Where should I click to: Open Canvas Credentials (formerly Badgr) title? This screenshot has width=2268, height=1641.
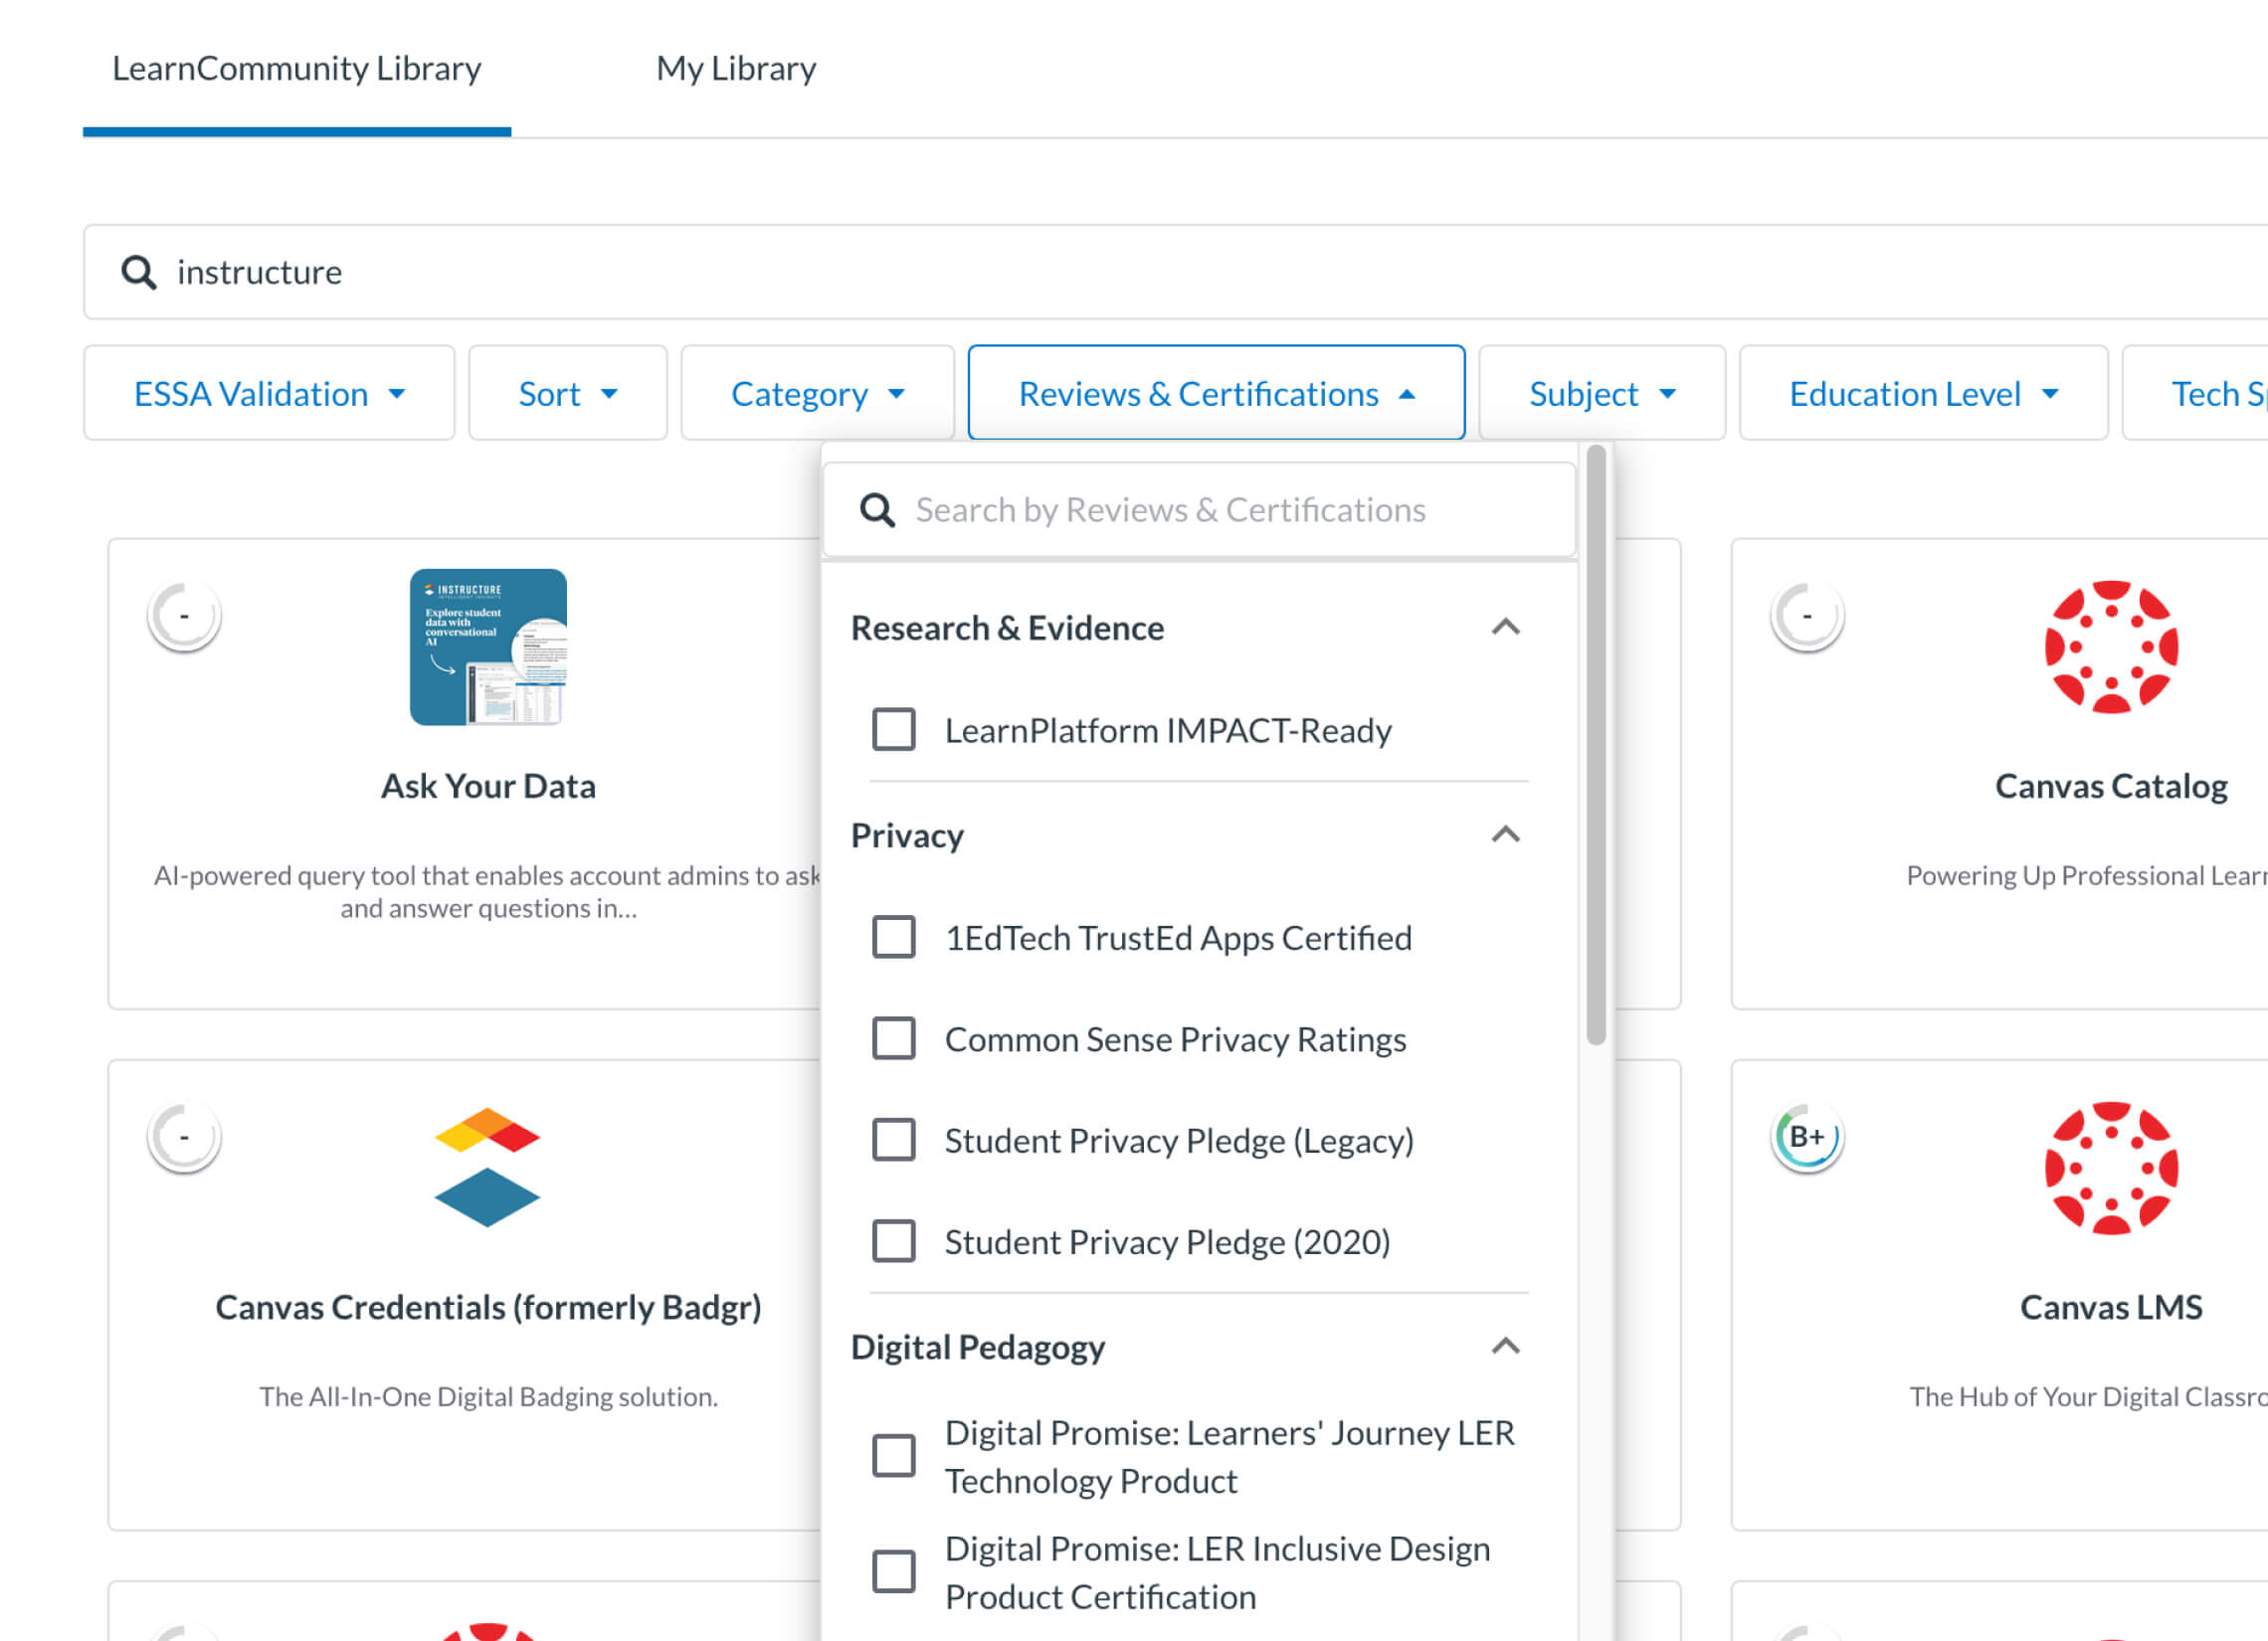488,1307
